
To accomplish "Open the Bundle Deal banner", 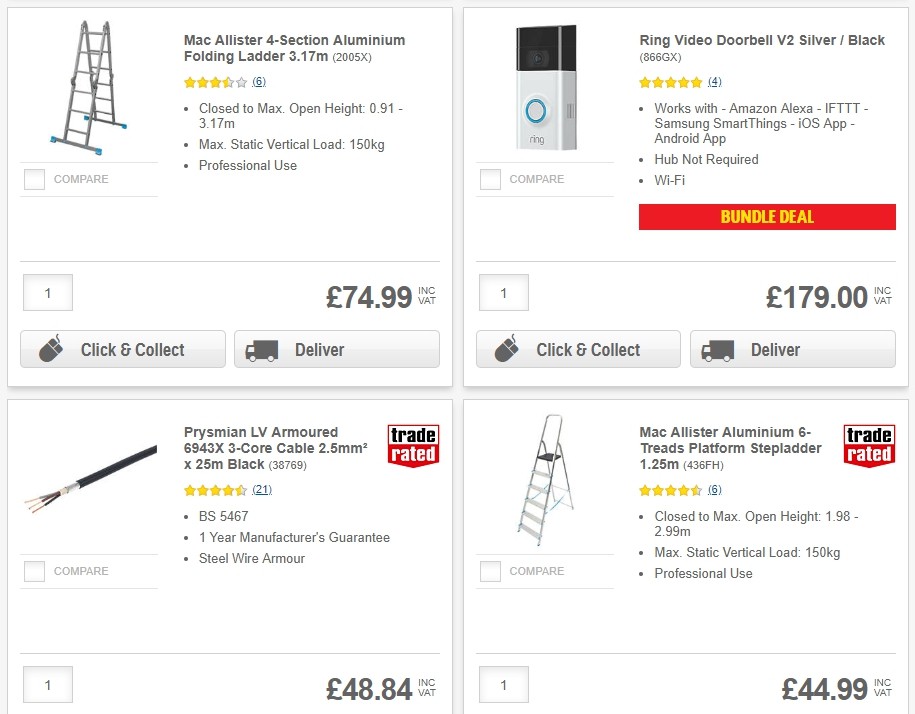I will pos(767,216).
